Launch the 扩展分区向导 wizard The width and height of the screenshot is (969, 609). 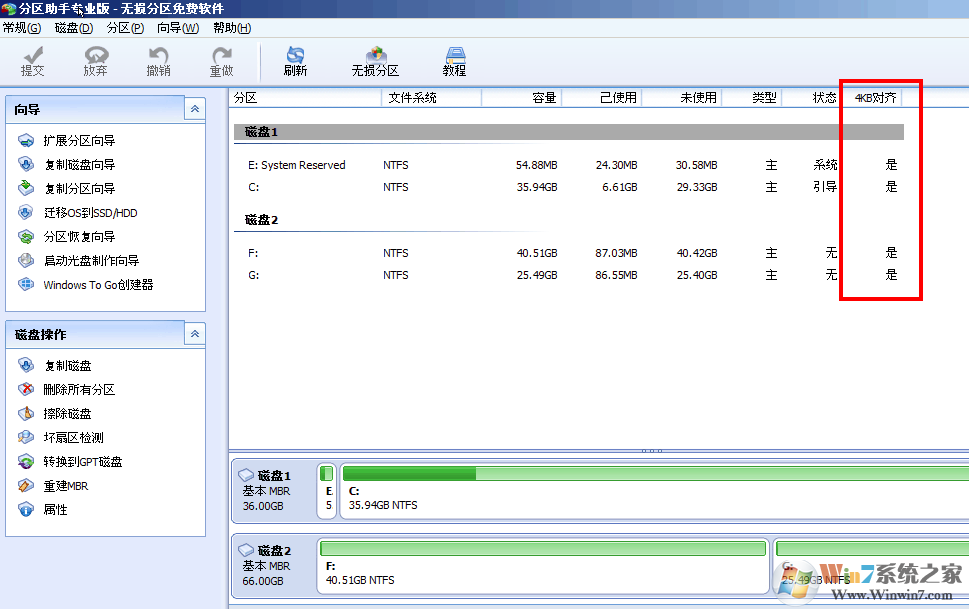(78, 141)
